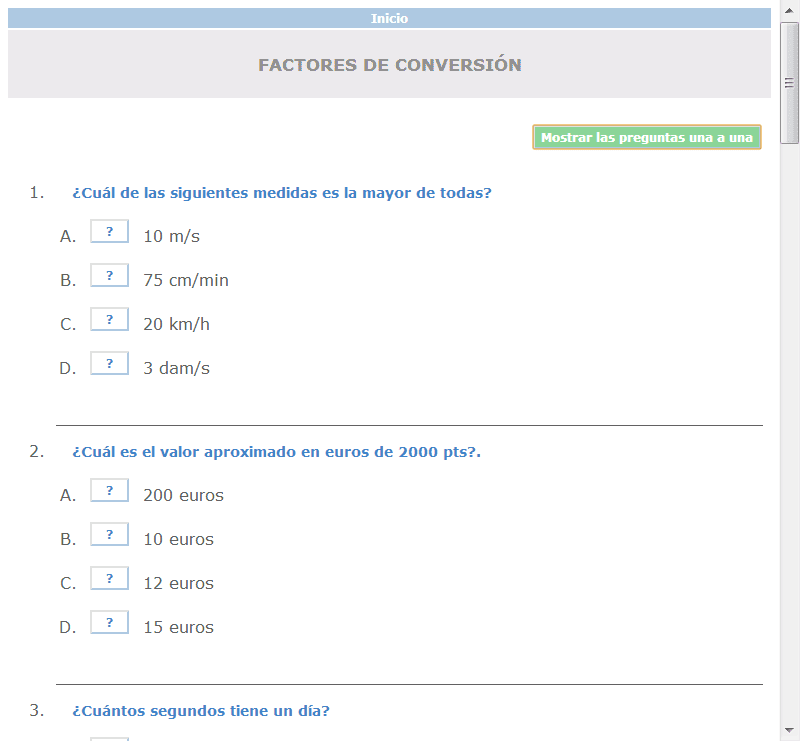Click question 2 text about 2000 pts
The image size is (800, 741).
[x=276, y=452]
